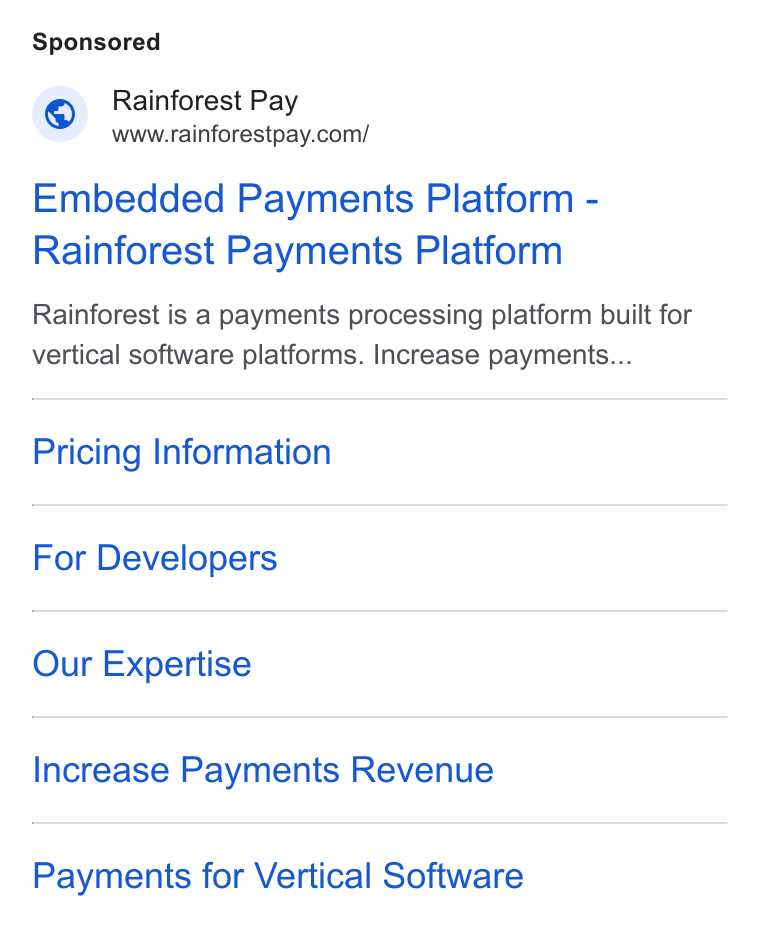Go to the Our Expertise sitelink
The width and height of the screenshot is (760, 928).
[x=142, y=664]
